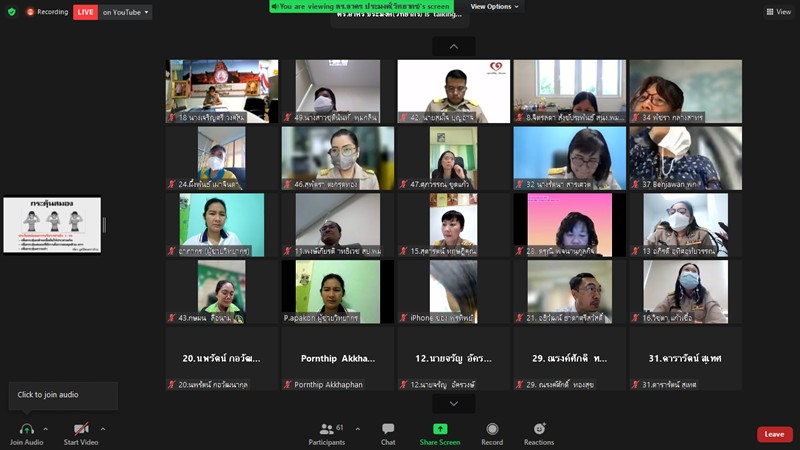Click muted mic icon on participant 28 tile
The height and width of the screenshot is (450, 800).
click(520, 252)
